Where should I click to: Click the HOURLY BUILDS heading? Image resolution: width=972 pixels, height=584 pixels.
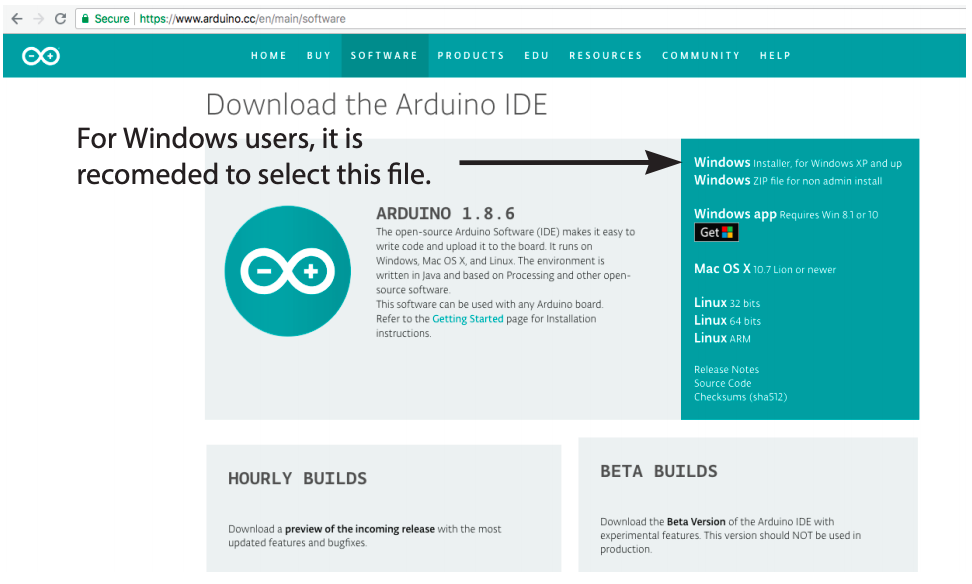(x=298, y=479)
